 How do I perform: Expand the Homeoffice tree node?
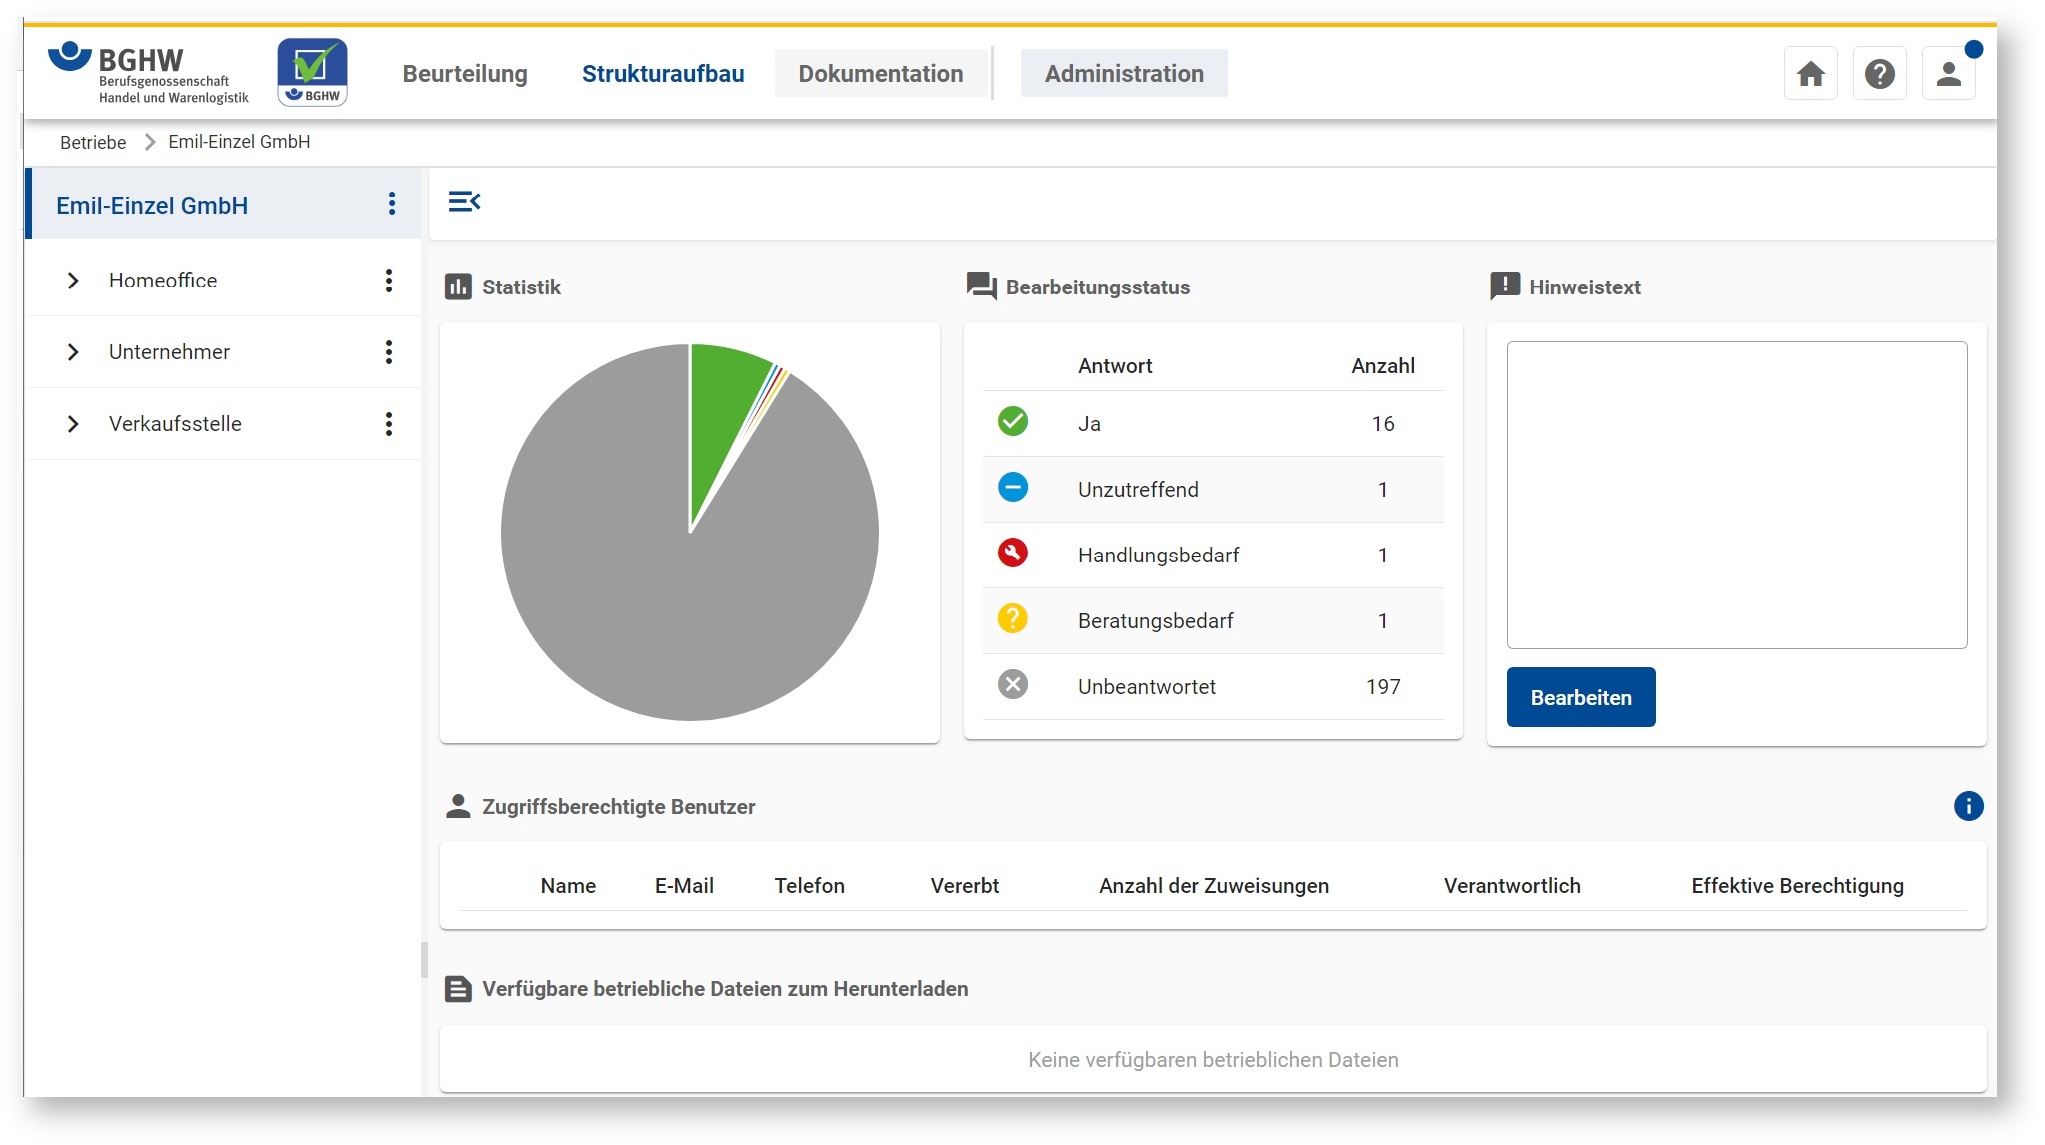(x=73, y=281)
